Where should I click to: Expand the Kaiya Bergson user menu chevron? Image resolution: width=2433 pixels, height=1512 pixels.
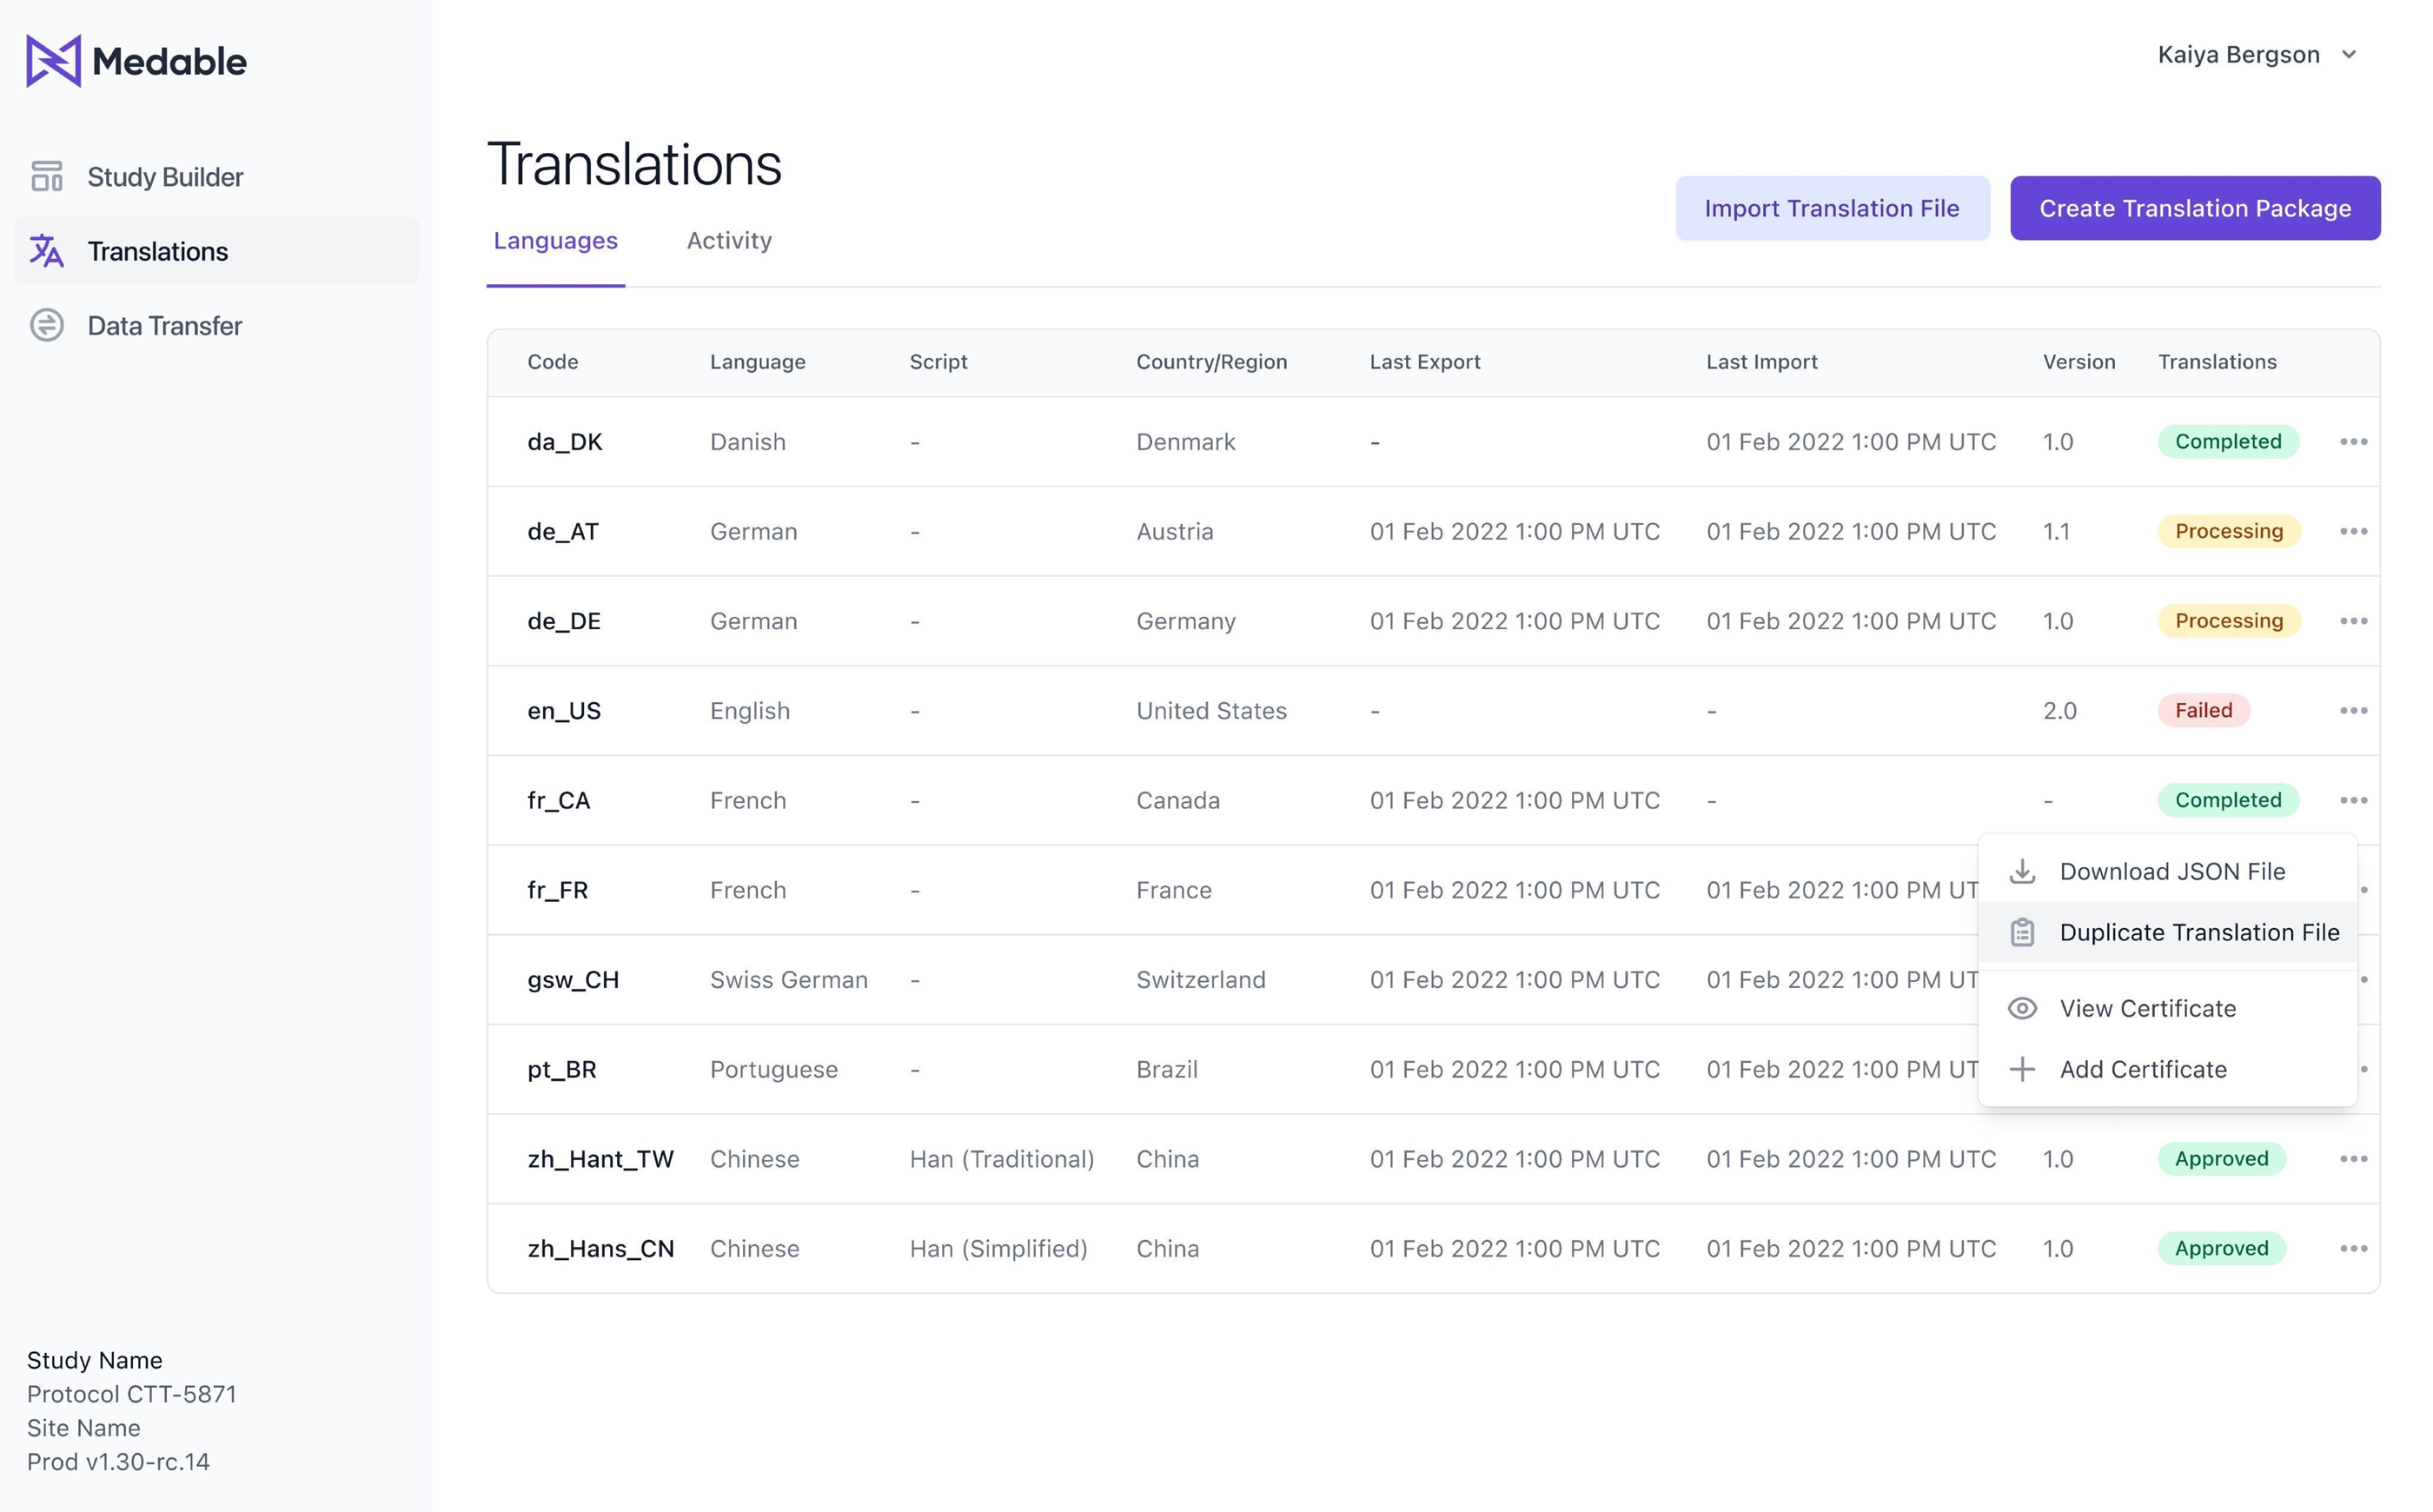point(2349,55)
